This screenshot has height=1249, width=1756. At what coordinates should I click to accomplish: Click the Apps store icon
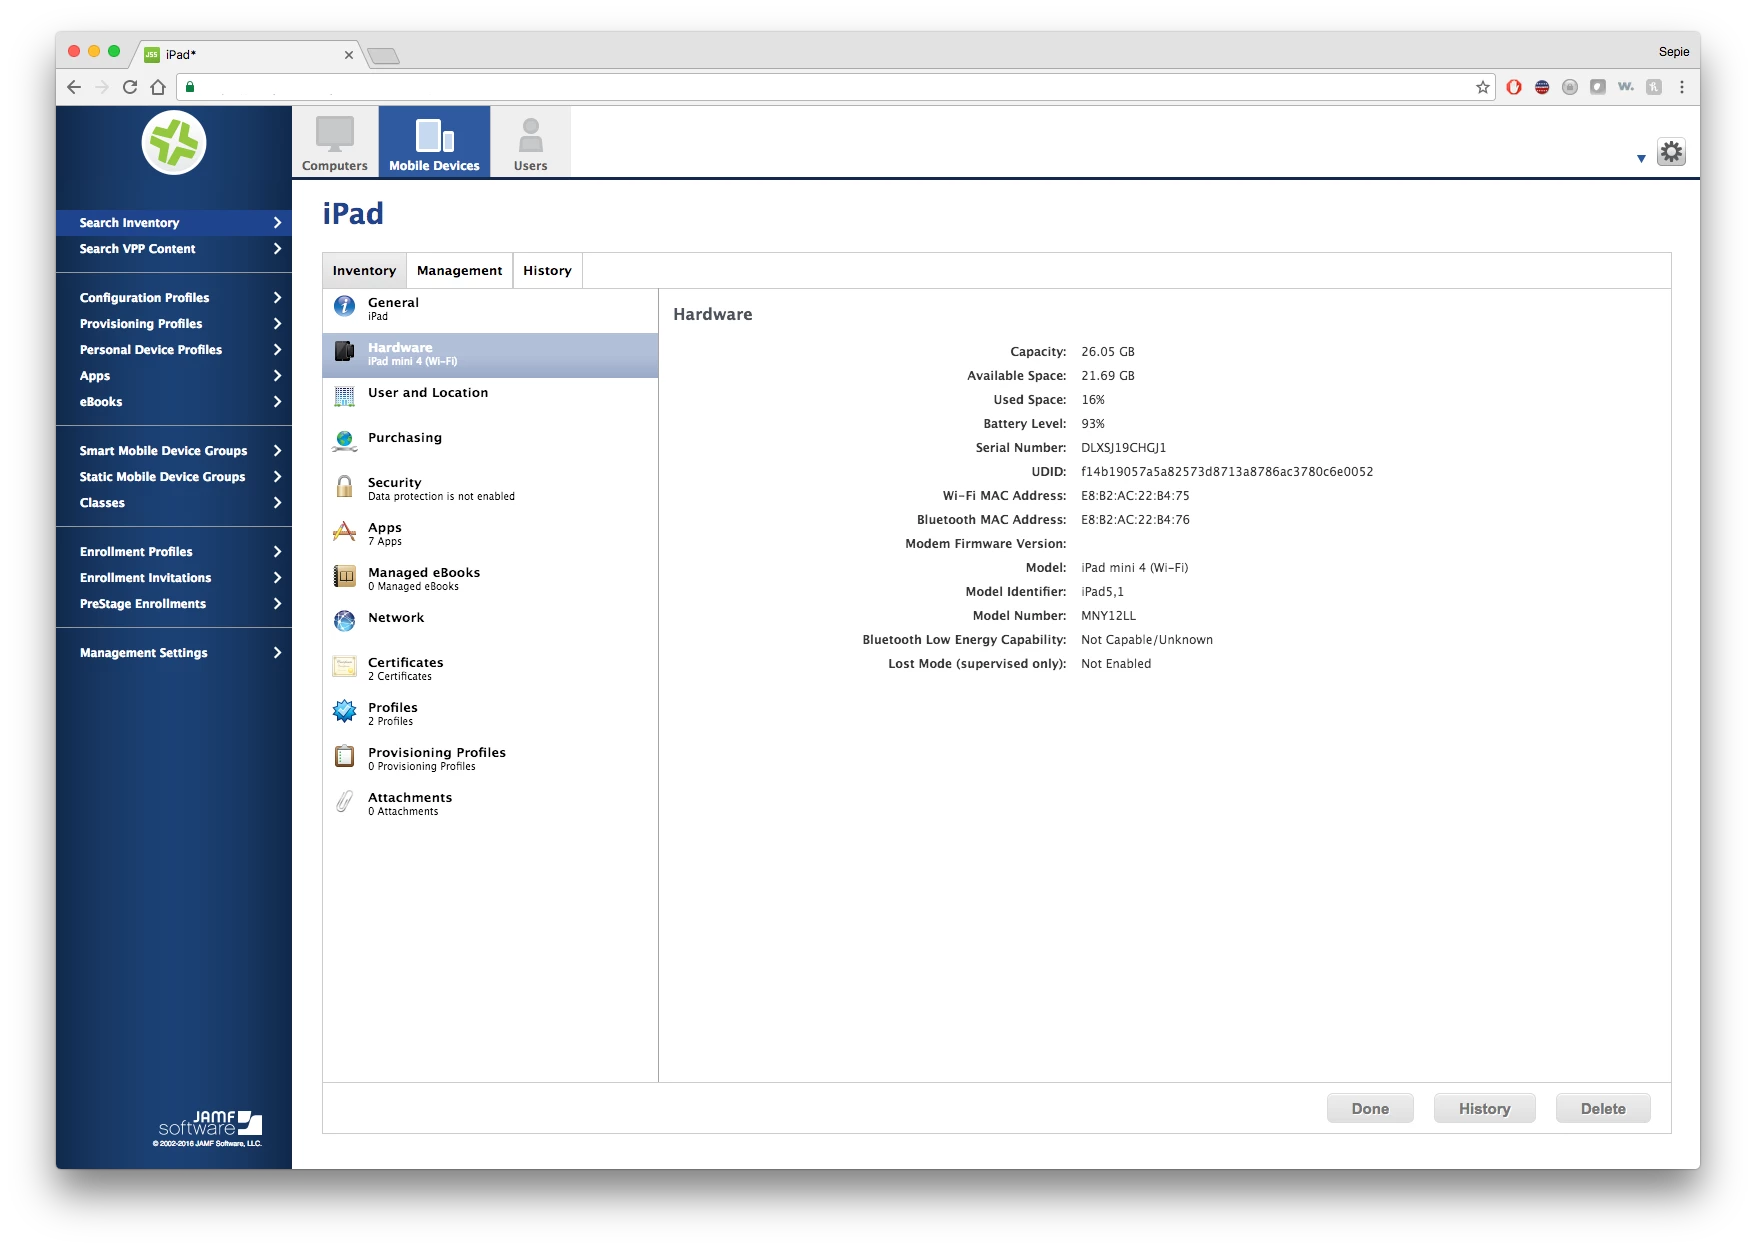(345, 531)
